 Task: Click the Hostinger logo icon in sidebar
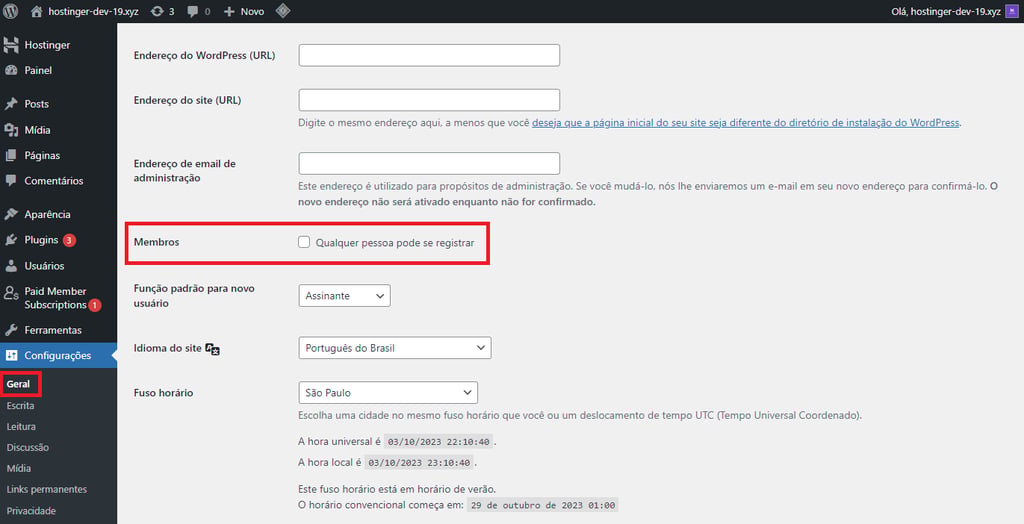click(x=11, y=44)
